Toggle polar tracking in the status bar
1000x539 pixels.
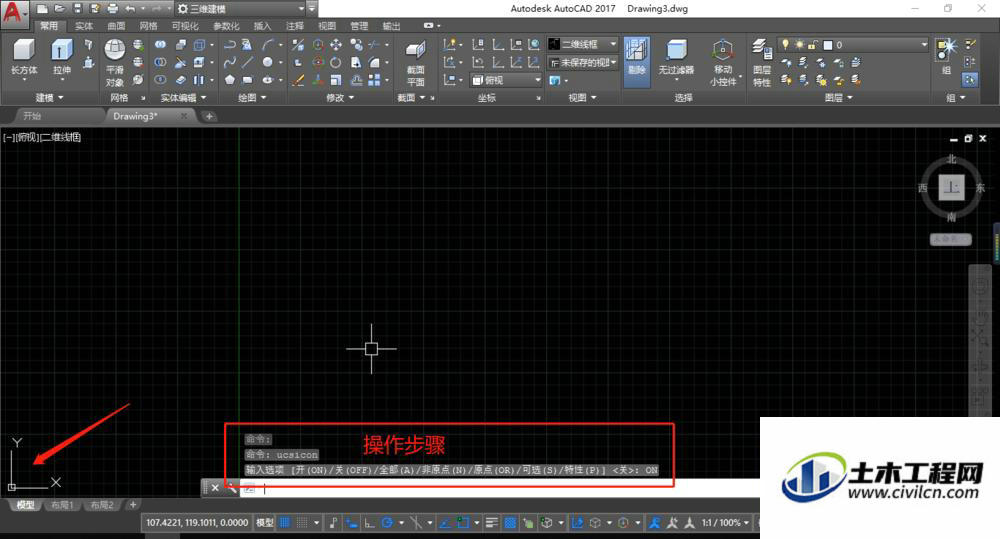(x=386, y=523)
